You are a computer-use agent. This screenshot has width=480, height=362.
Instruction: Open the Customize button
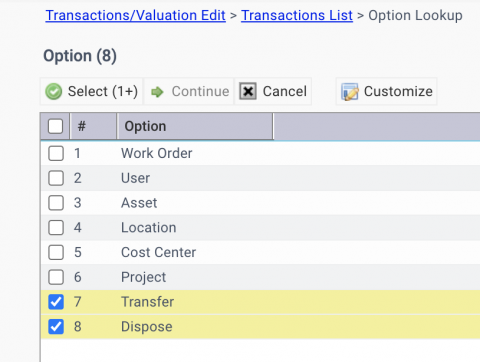[x=387, y=91]
